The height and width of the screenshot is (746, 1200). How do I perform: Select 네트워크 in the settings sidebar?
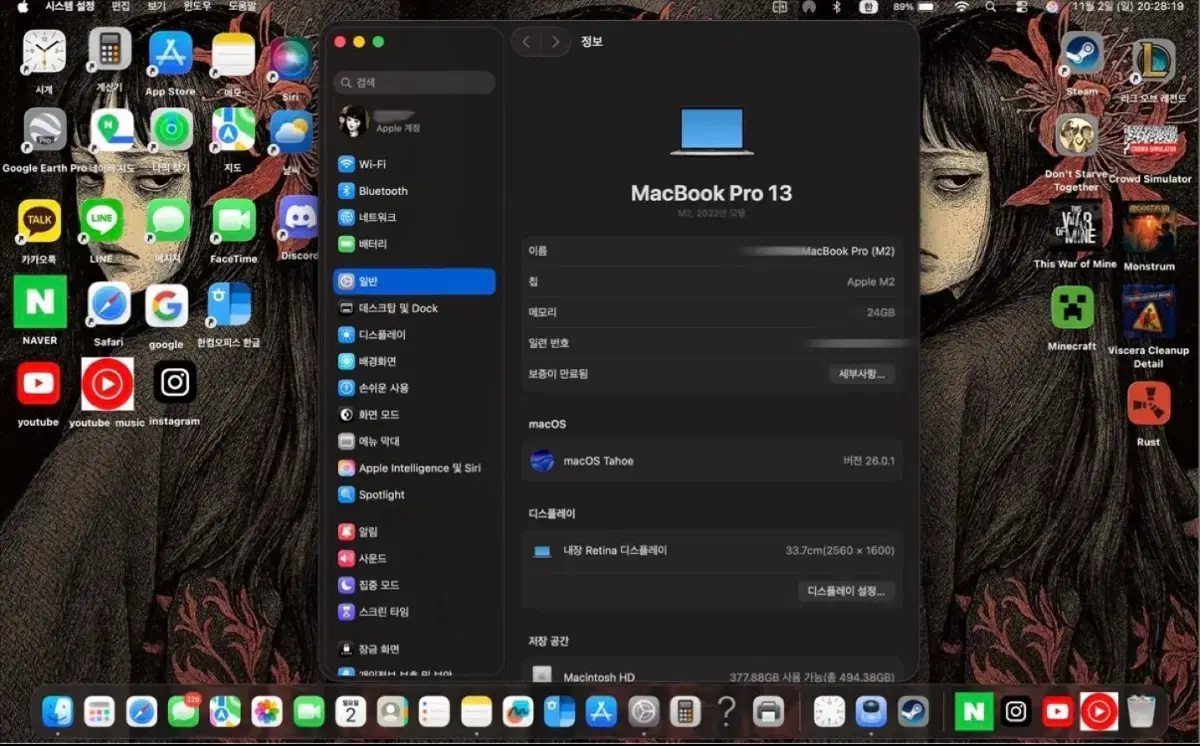click(414, 217)
